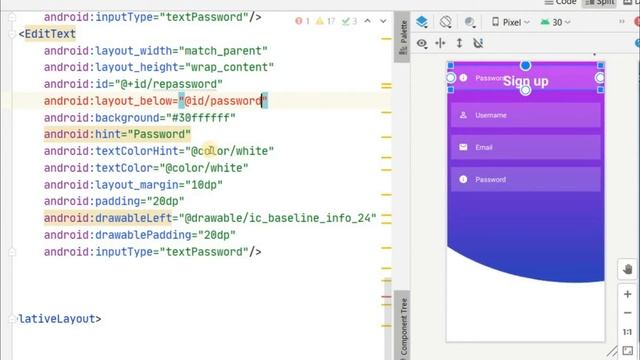Screen dimensions: 640x360
Task: Select the lower Password field in preview
Action: 526,180
